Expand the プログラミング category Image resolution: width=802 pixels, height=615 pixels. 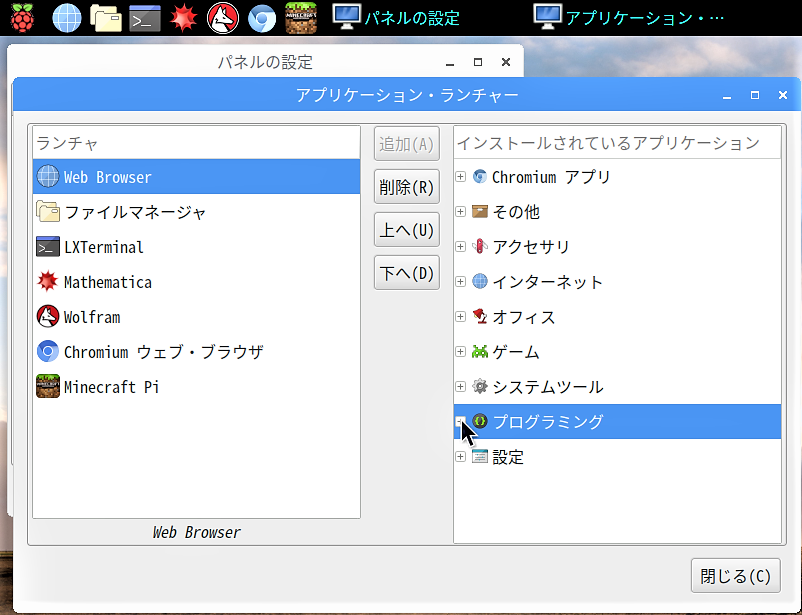(460, 422)
